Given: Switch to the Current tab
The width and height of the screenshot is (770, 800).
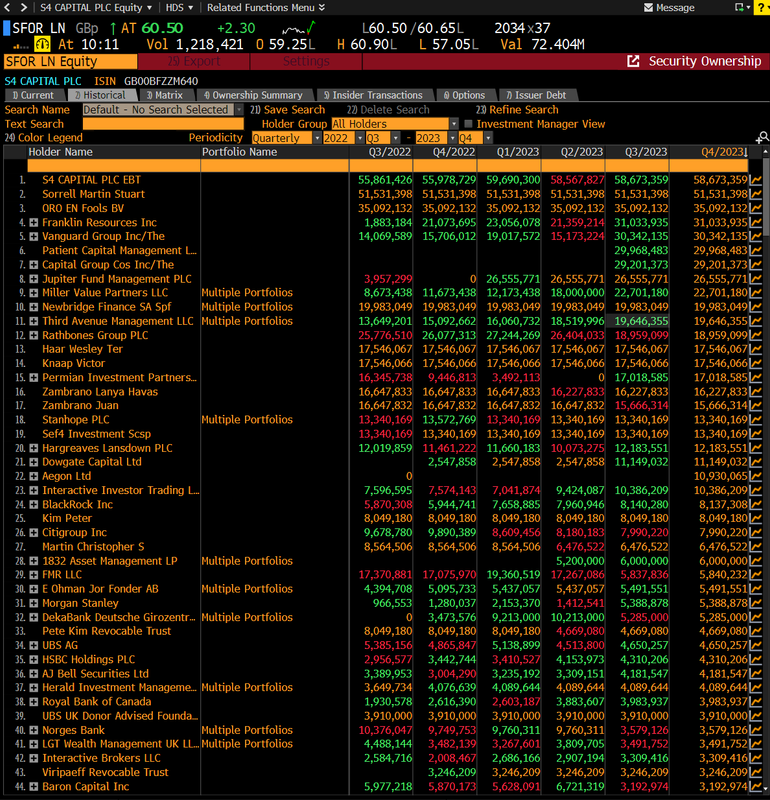Looking at the screenshot, I should pos(34,95).
